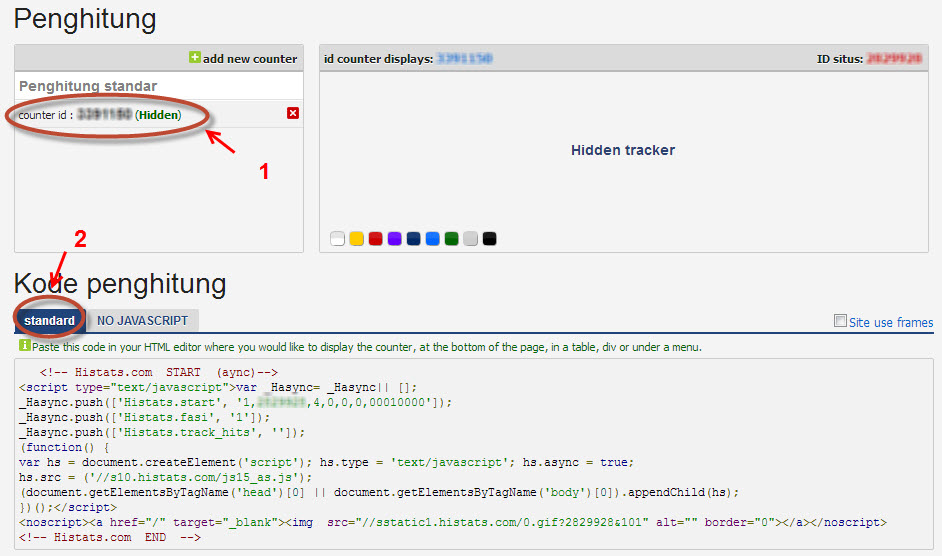Image resolution: width=942 pixels, height=556 pixels.
Task: Pick the green color swatch
Action: click(x=451, y=239)
